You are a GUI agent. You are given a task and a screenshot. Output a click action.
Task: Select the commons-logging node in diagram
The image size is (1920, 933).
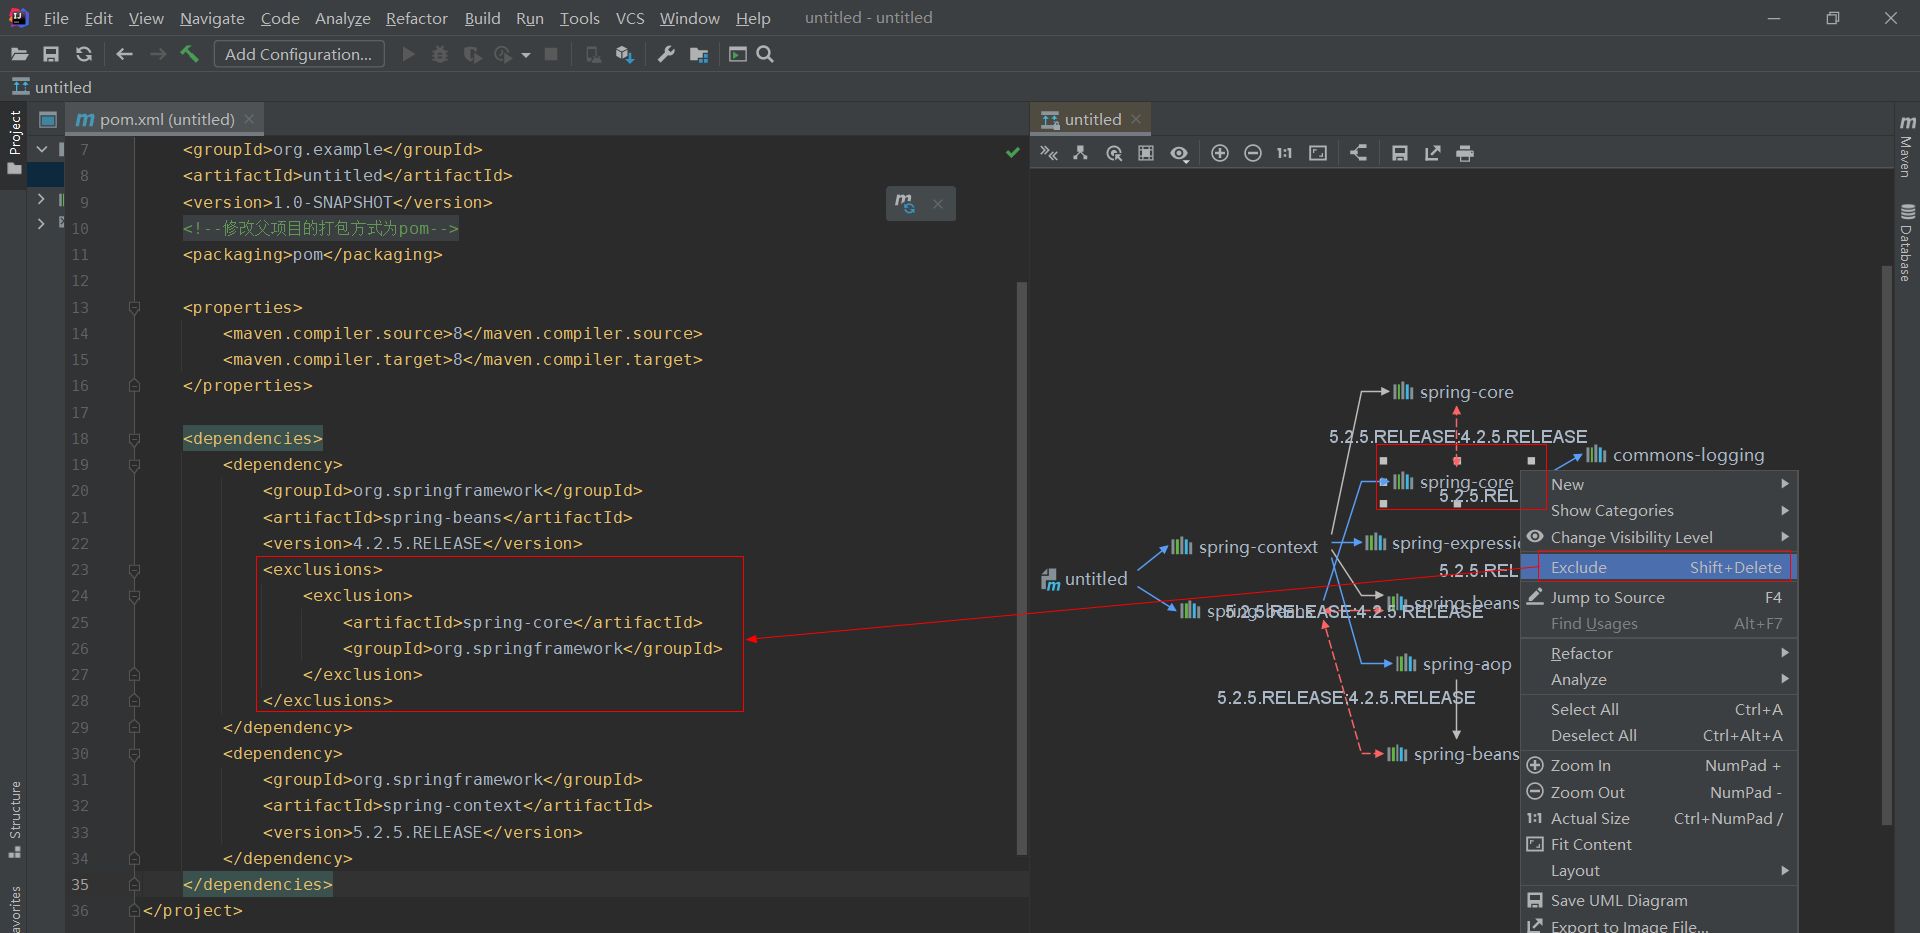click(x=1676, y=455)
